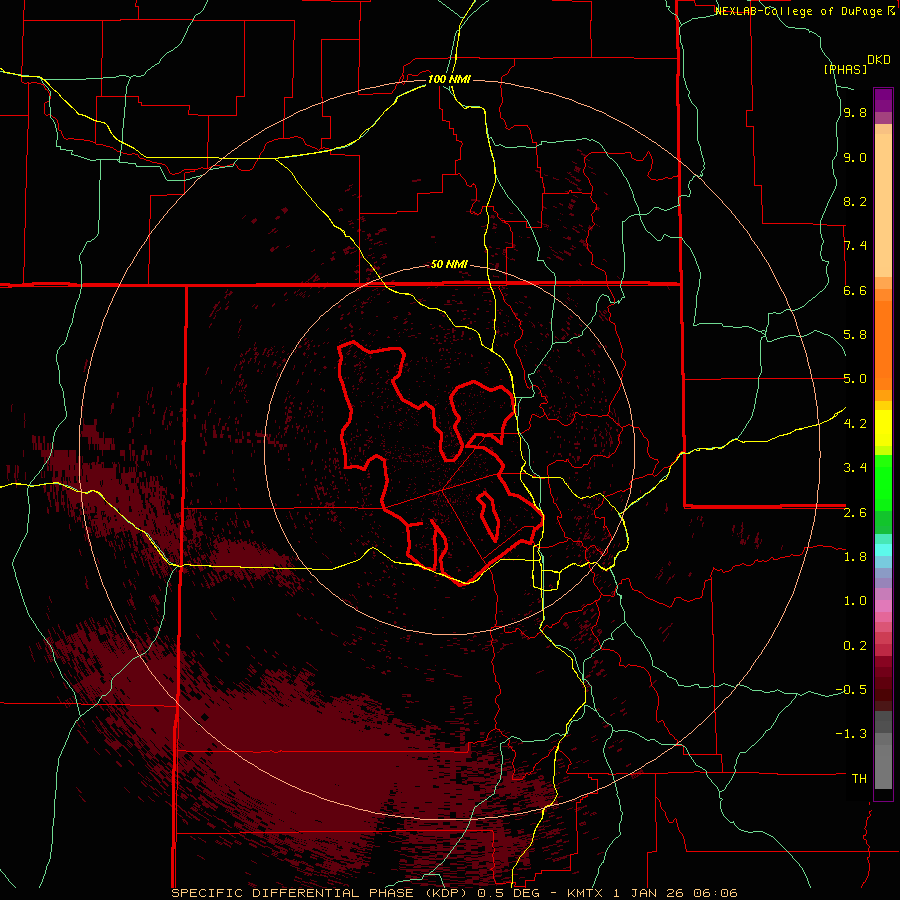The width and height of the screenshot is (900, 900).
Task: Pick the cyan segment of color bar
Action: click(x=883, y=550)
